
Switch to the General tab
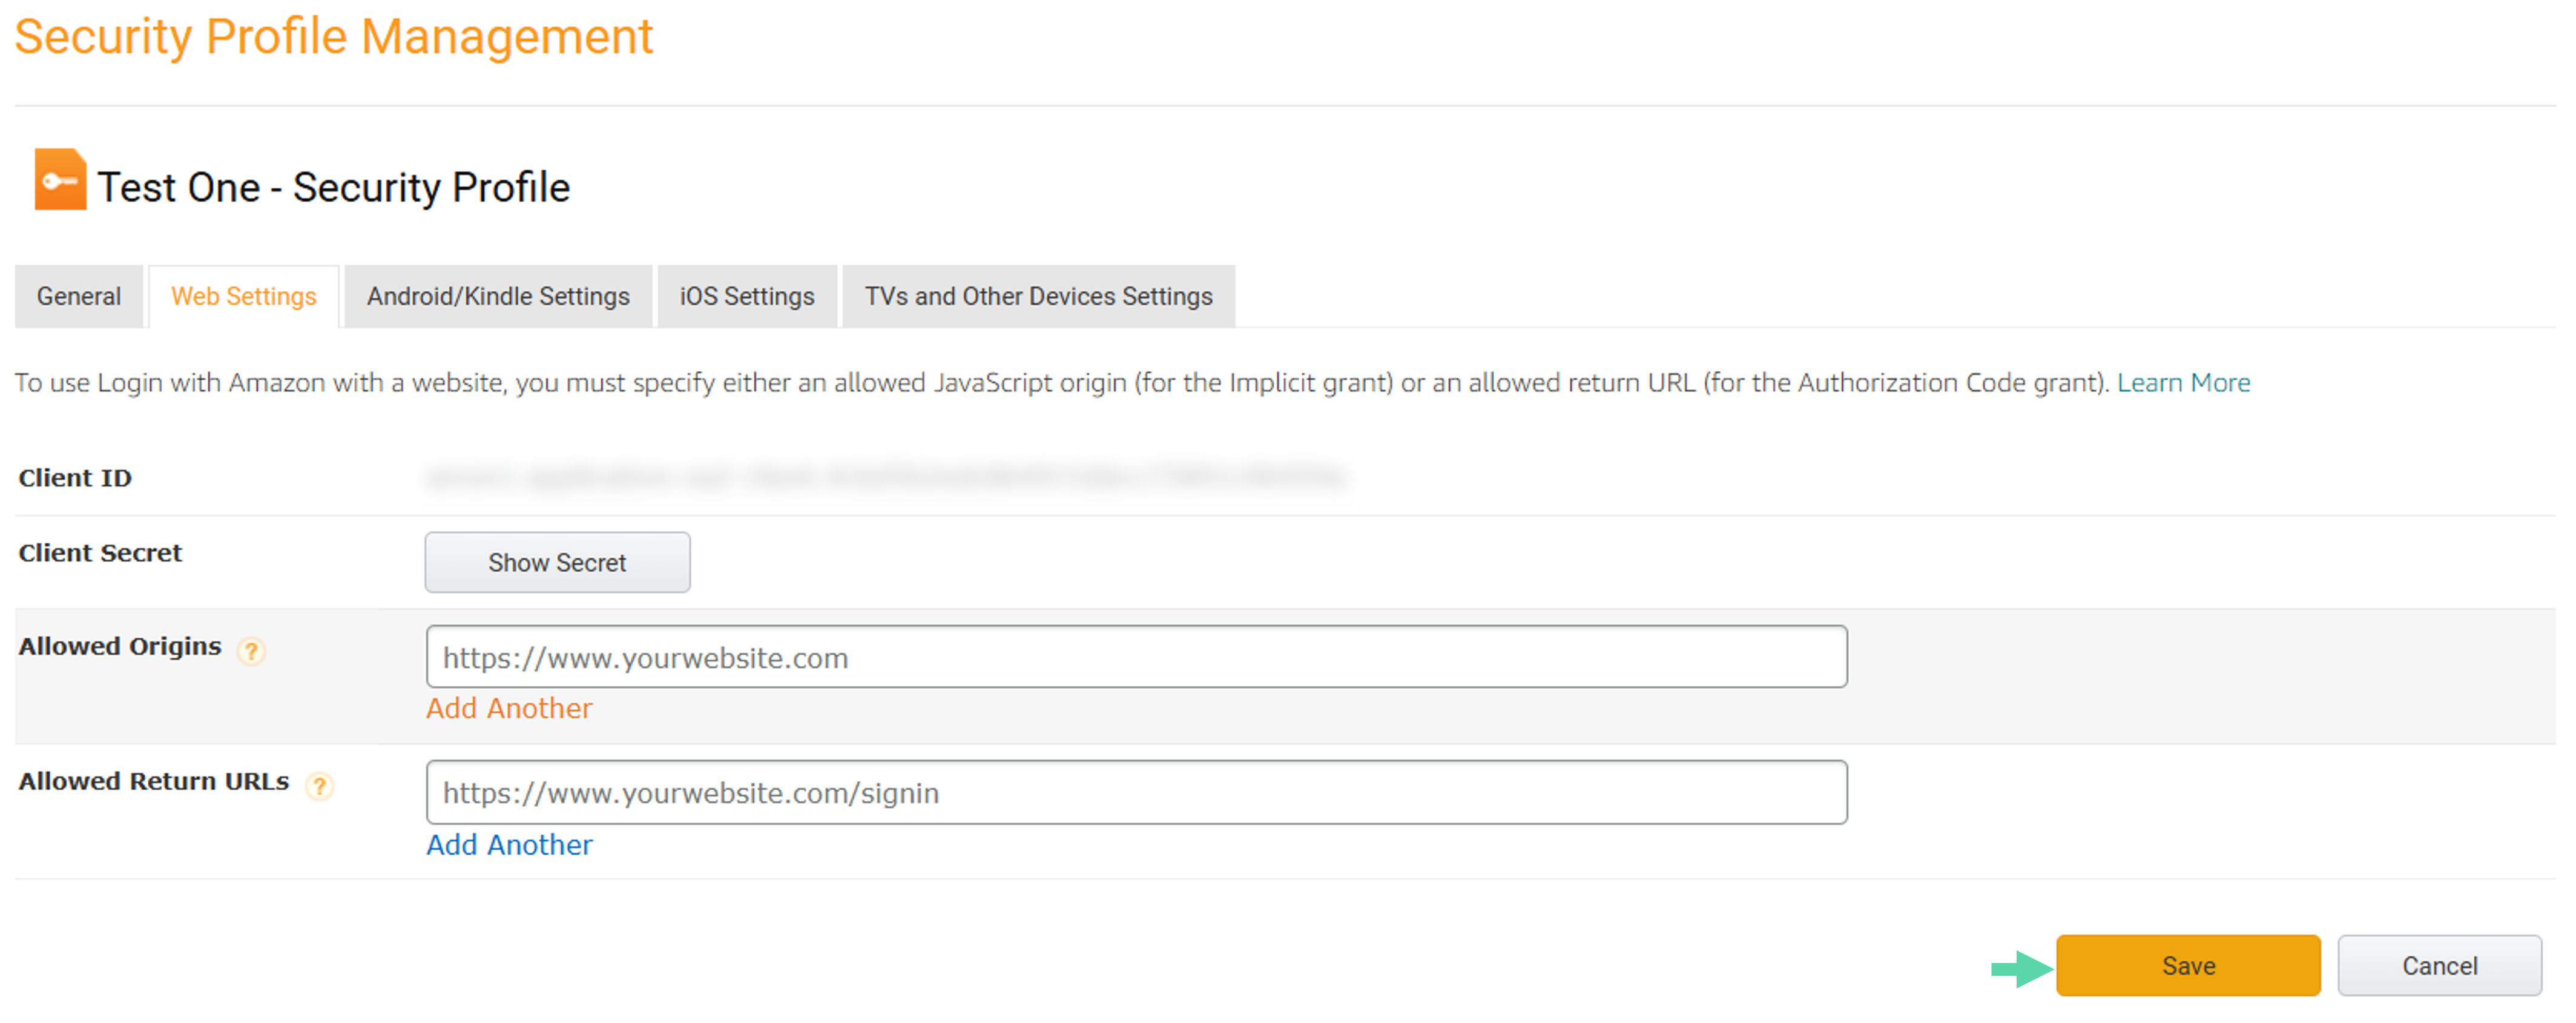[79, 296]
